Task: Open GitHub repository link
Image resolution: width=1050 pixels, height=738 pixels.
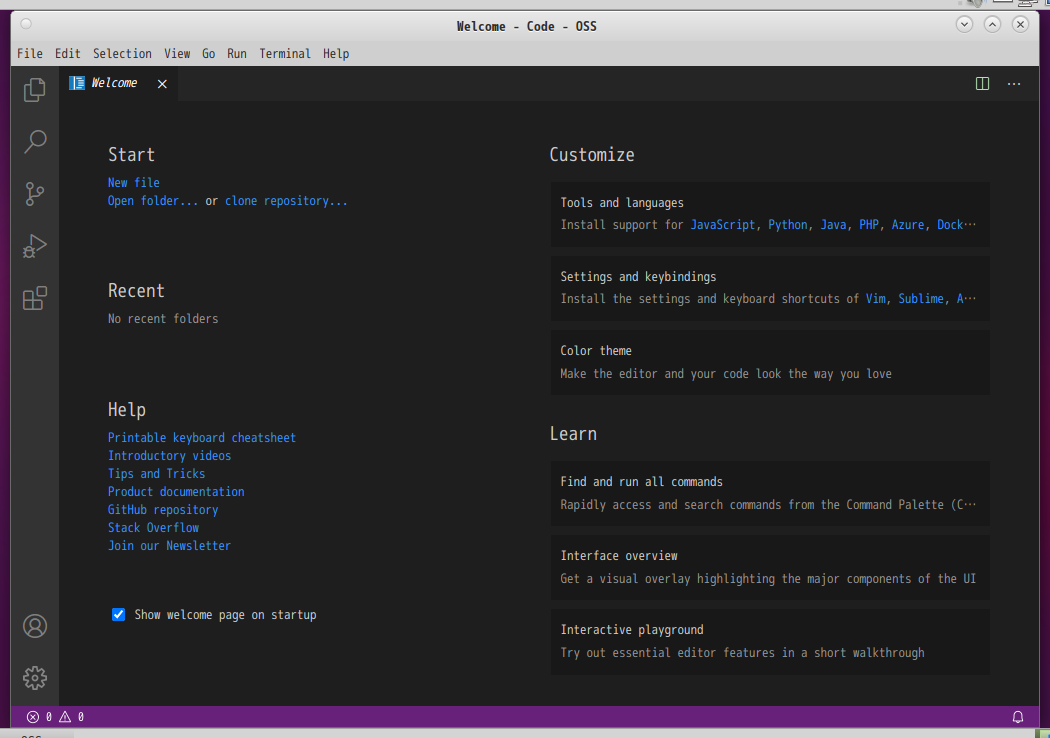Action: click(x=163, y=510)
